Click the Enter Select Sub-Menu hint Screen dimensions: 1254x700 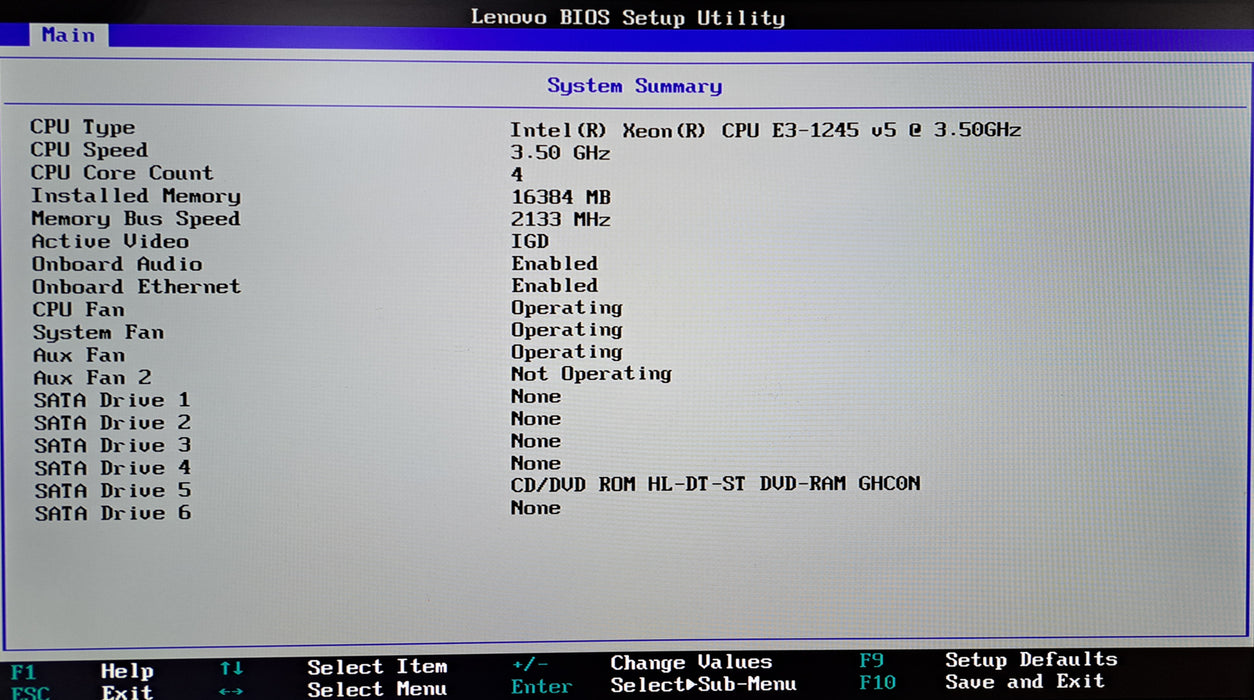pyautogui.click(x=654, y=685)
